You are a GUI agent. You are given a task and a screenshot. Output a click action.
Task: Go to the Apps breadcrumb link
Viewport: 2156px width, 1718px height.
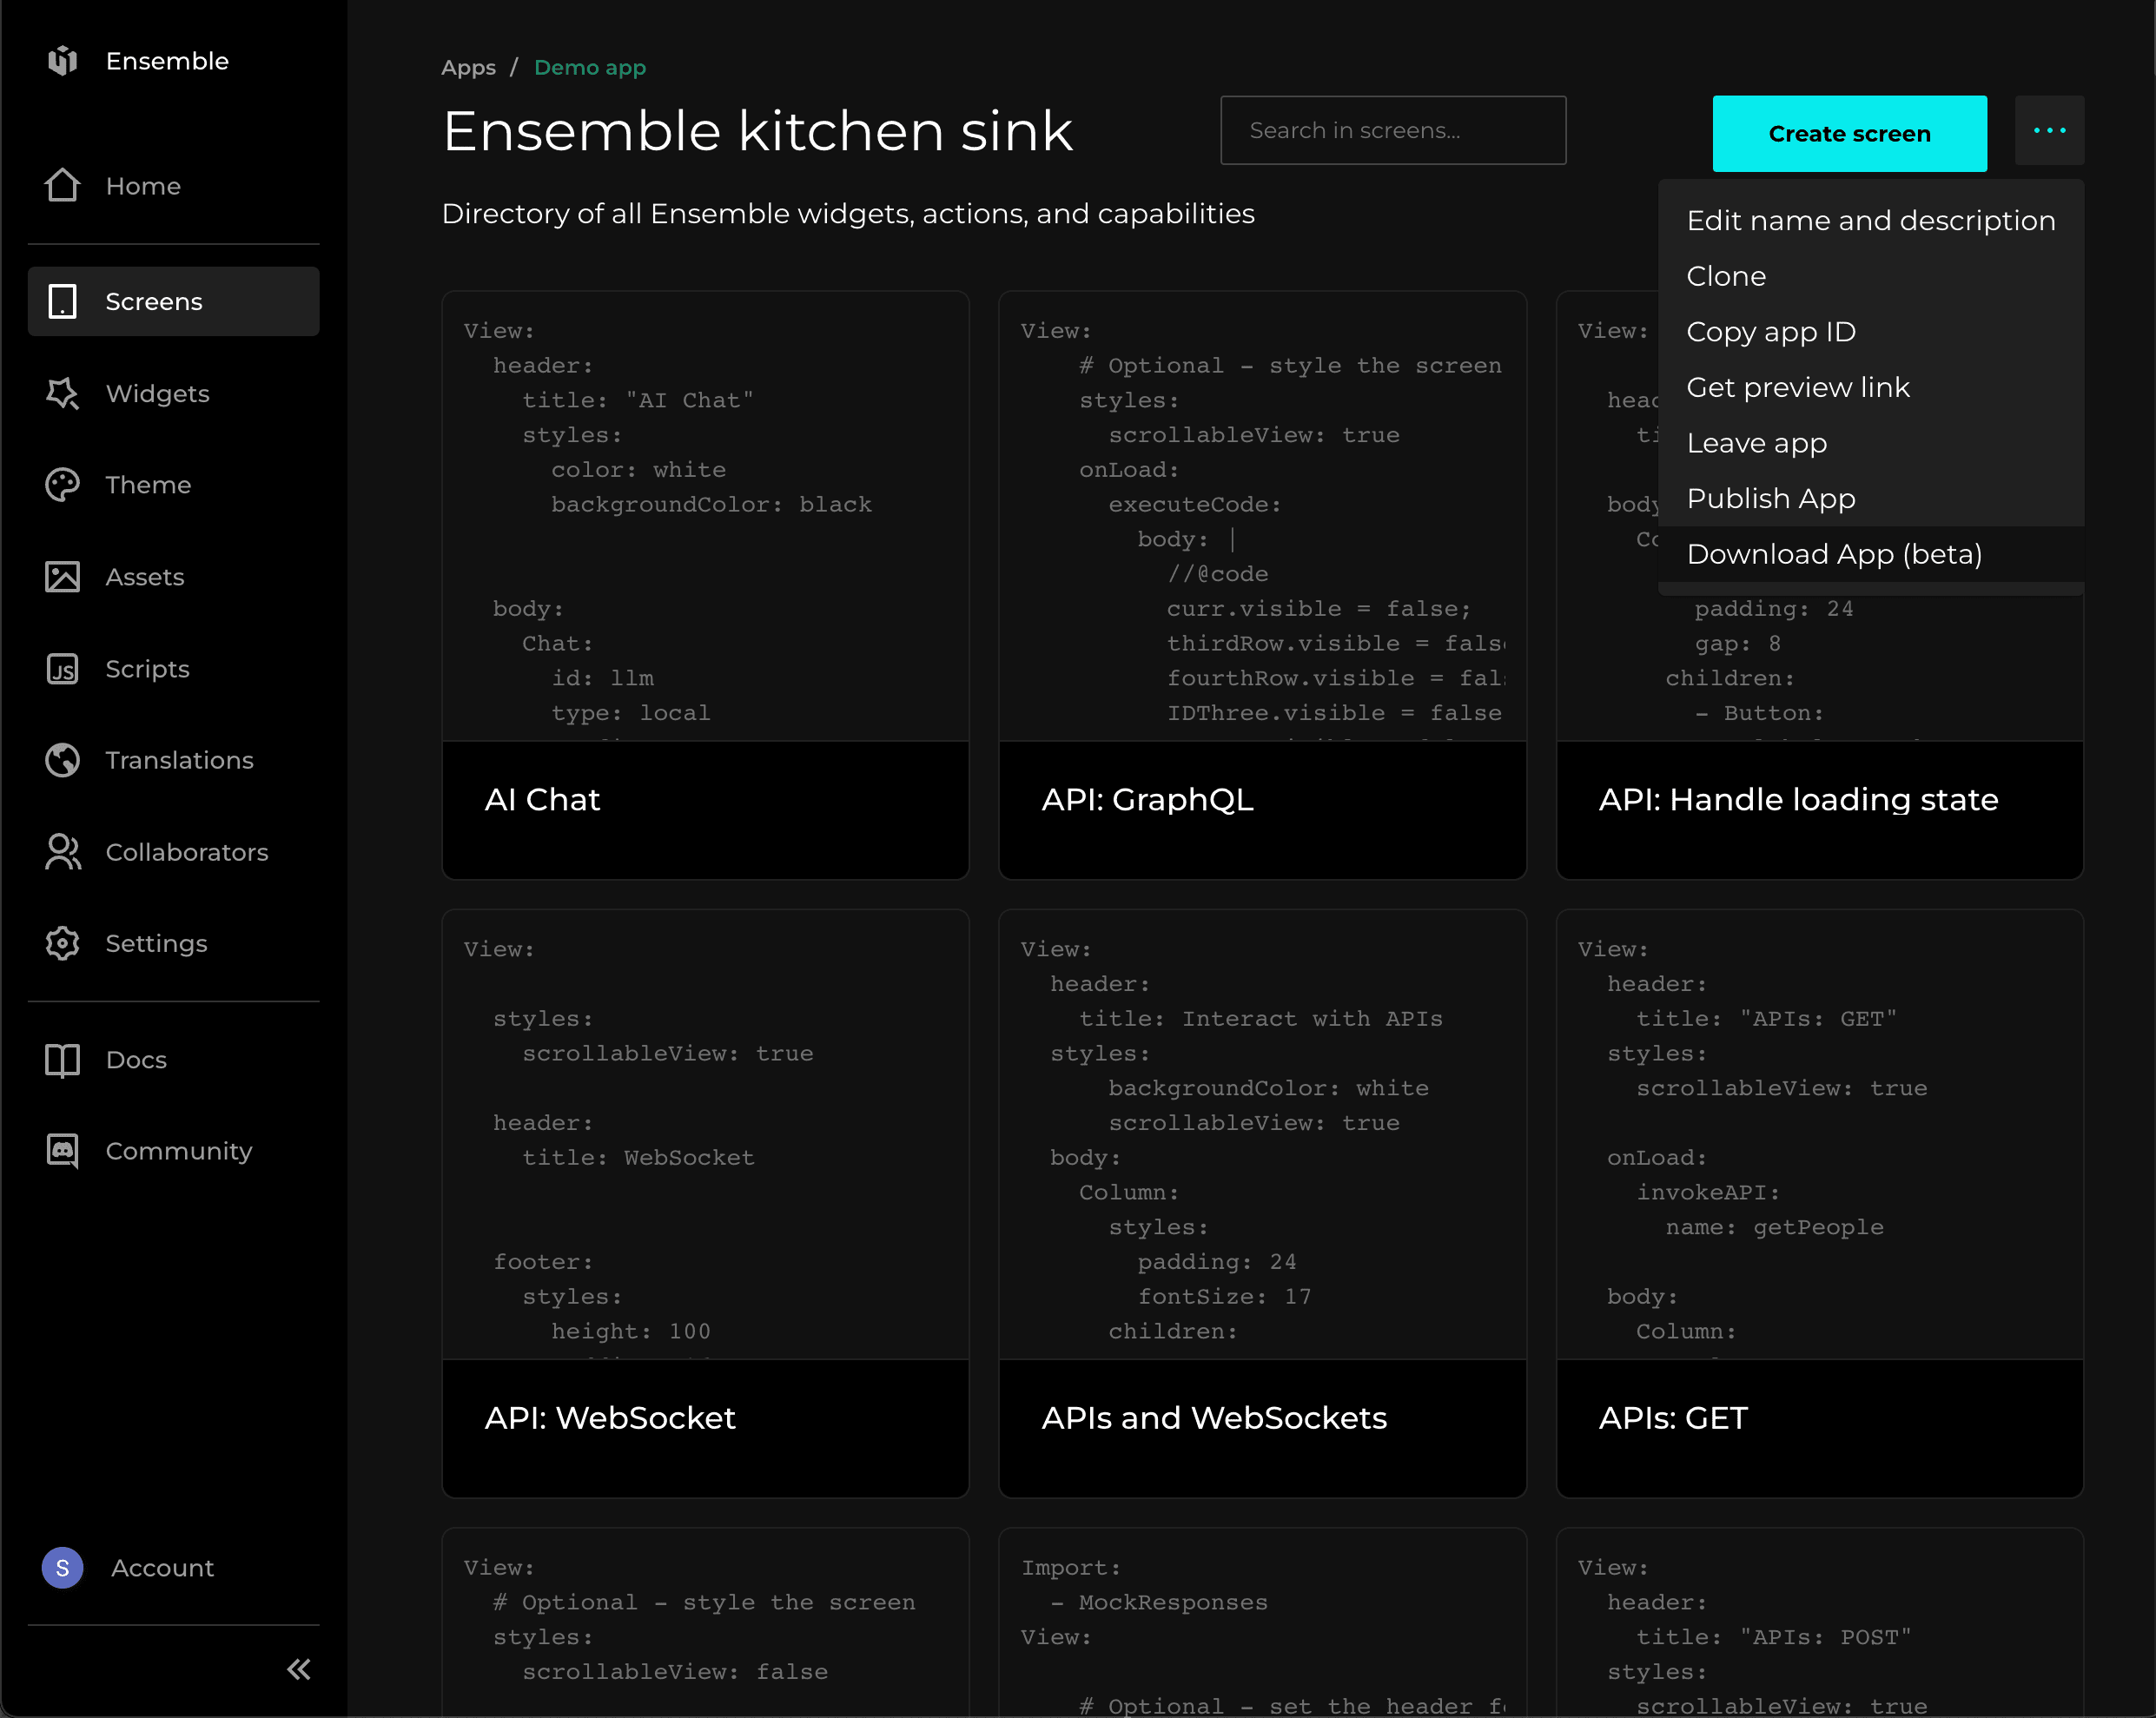[x=468, y=67]
